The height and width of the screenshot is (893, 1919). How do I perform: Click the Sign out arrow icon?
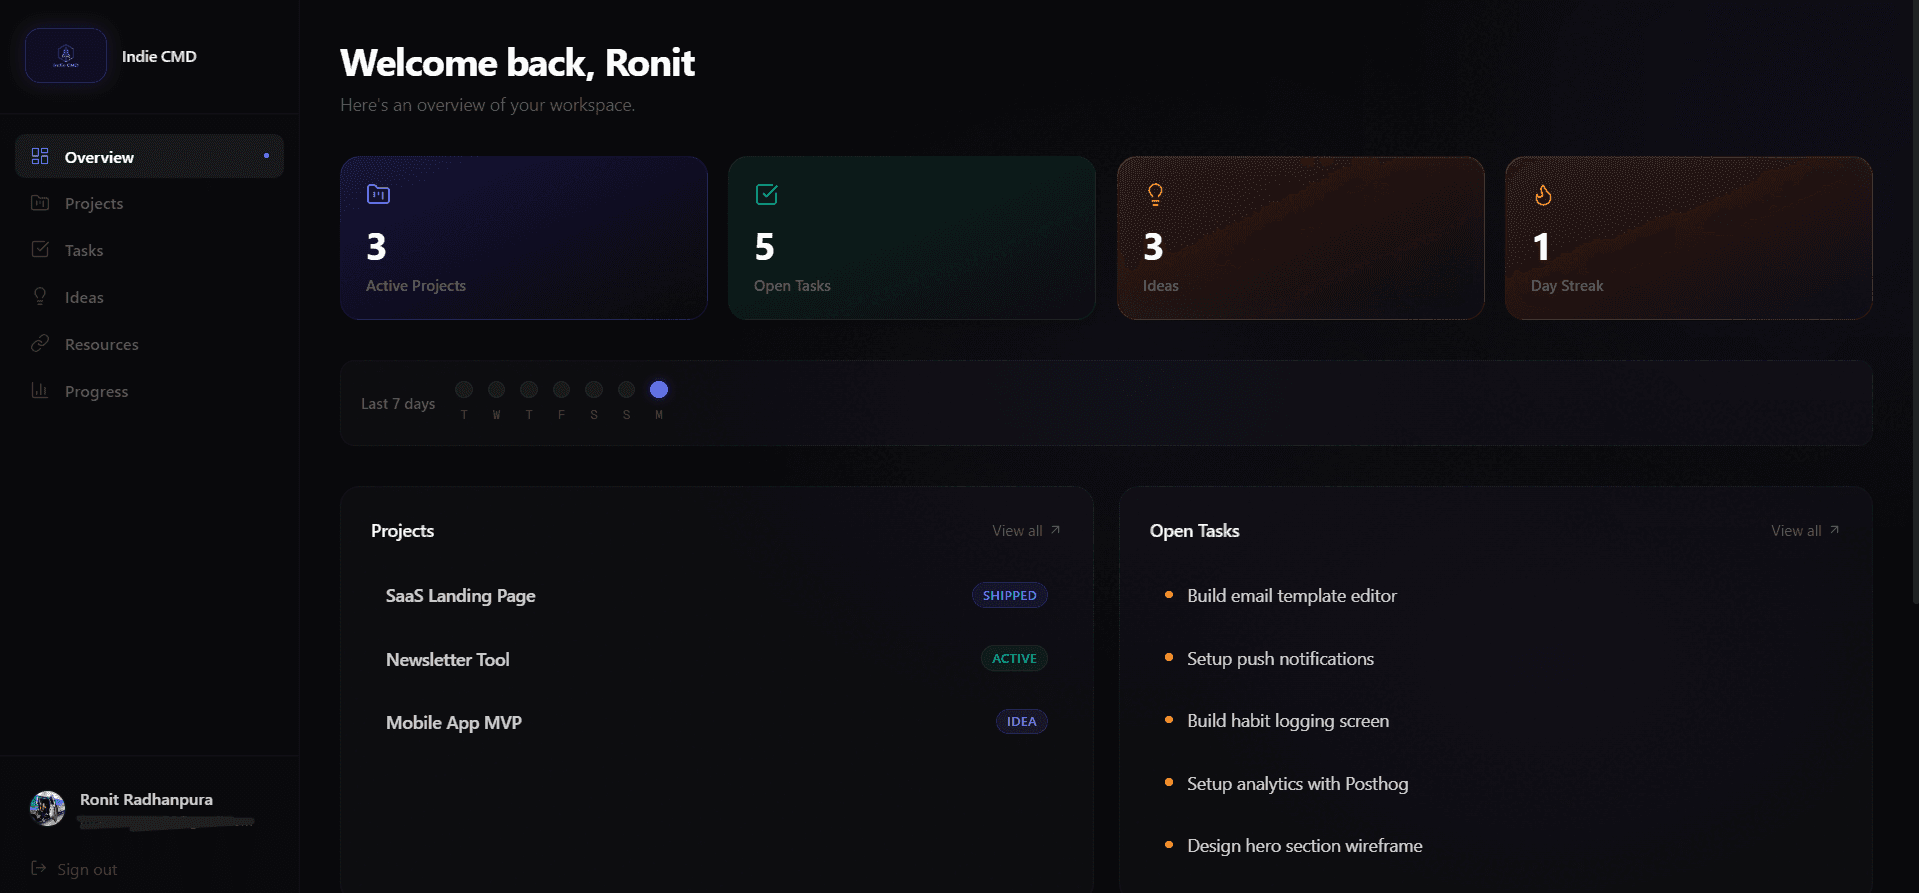coord(39,868)
